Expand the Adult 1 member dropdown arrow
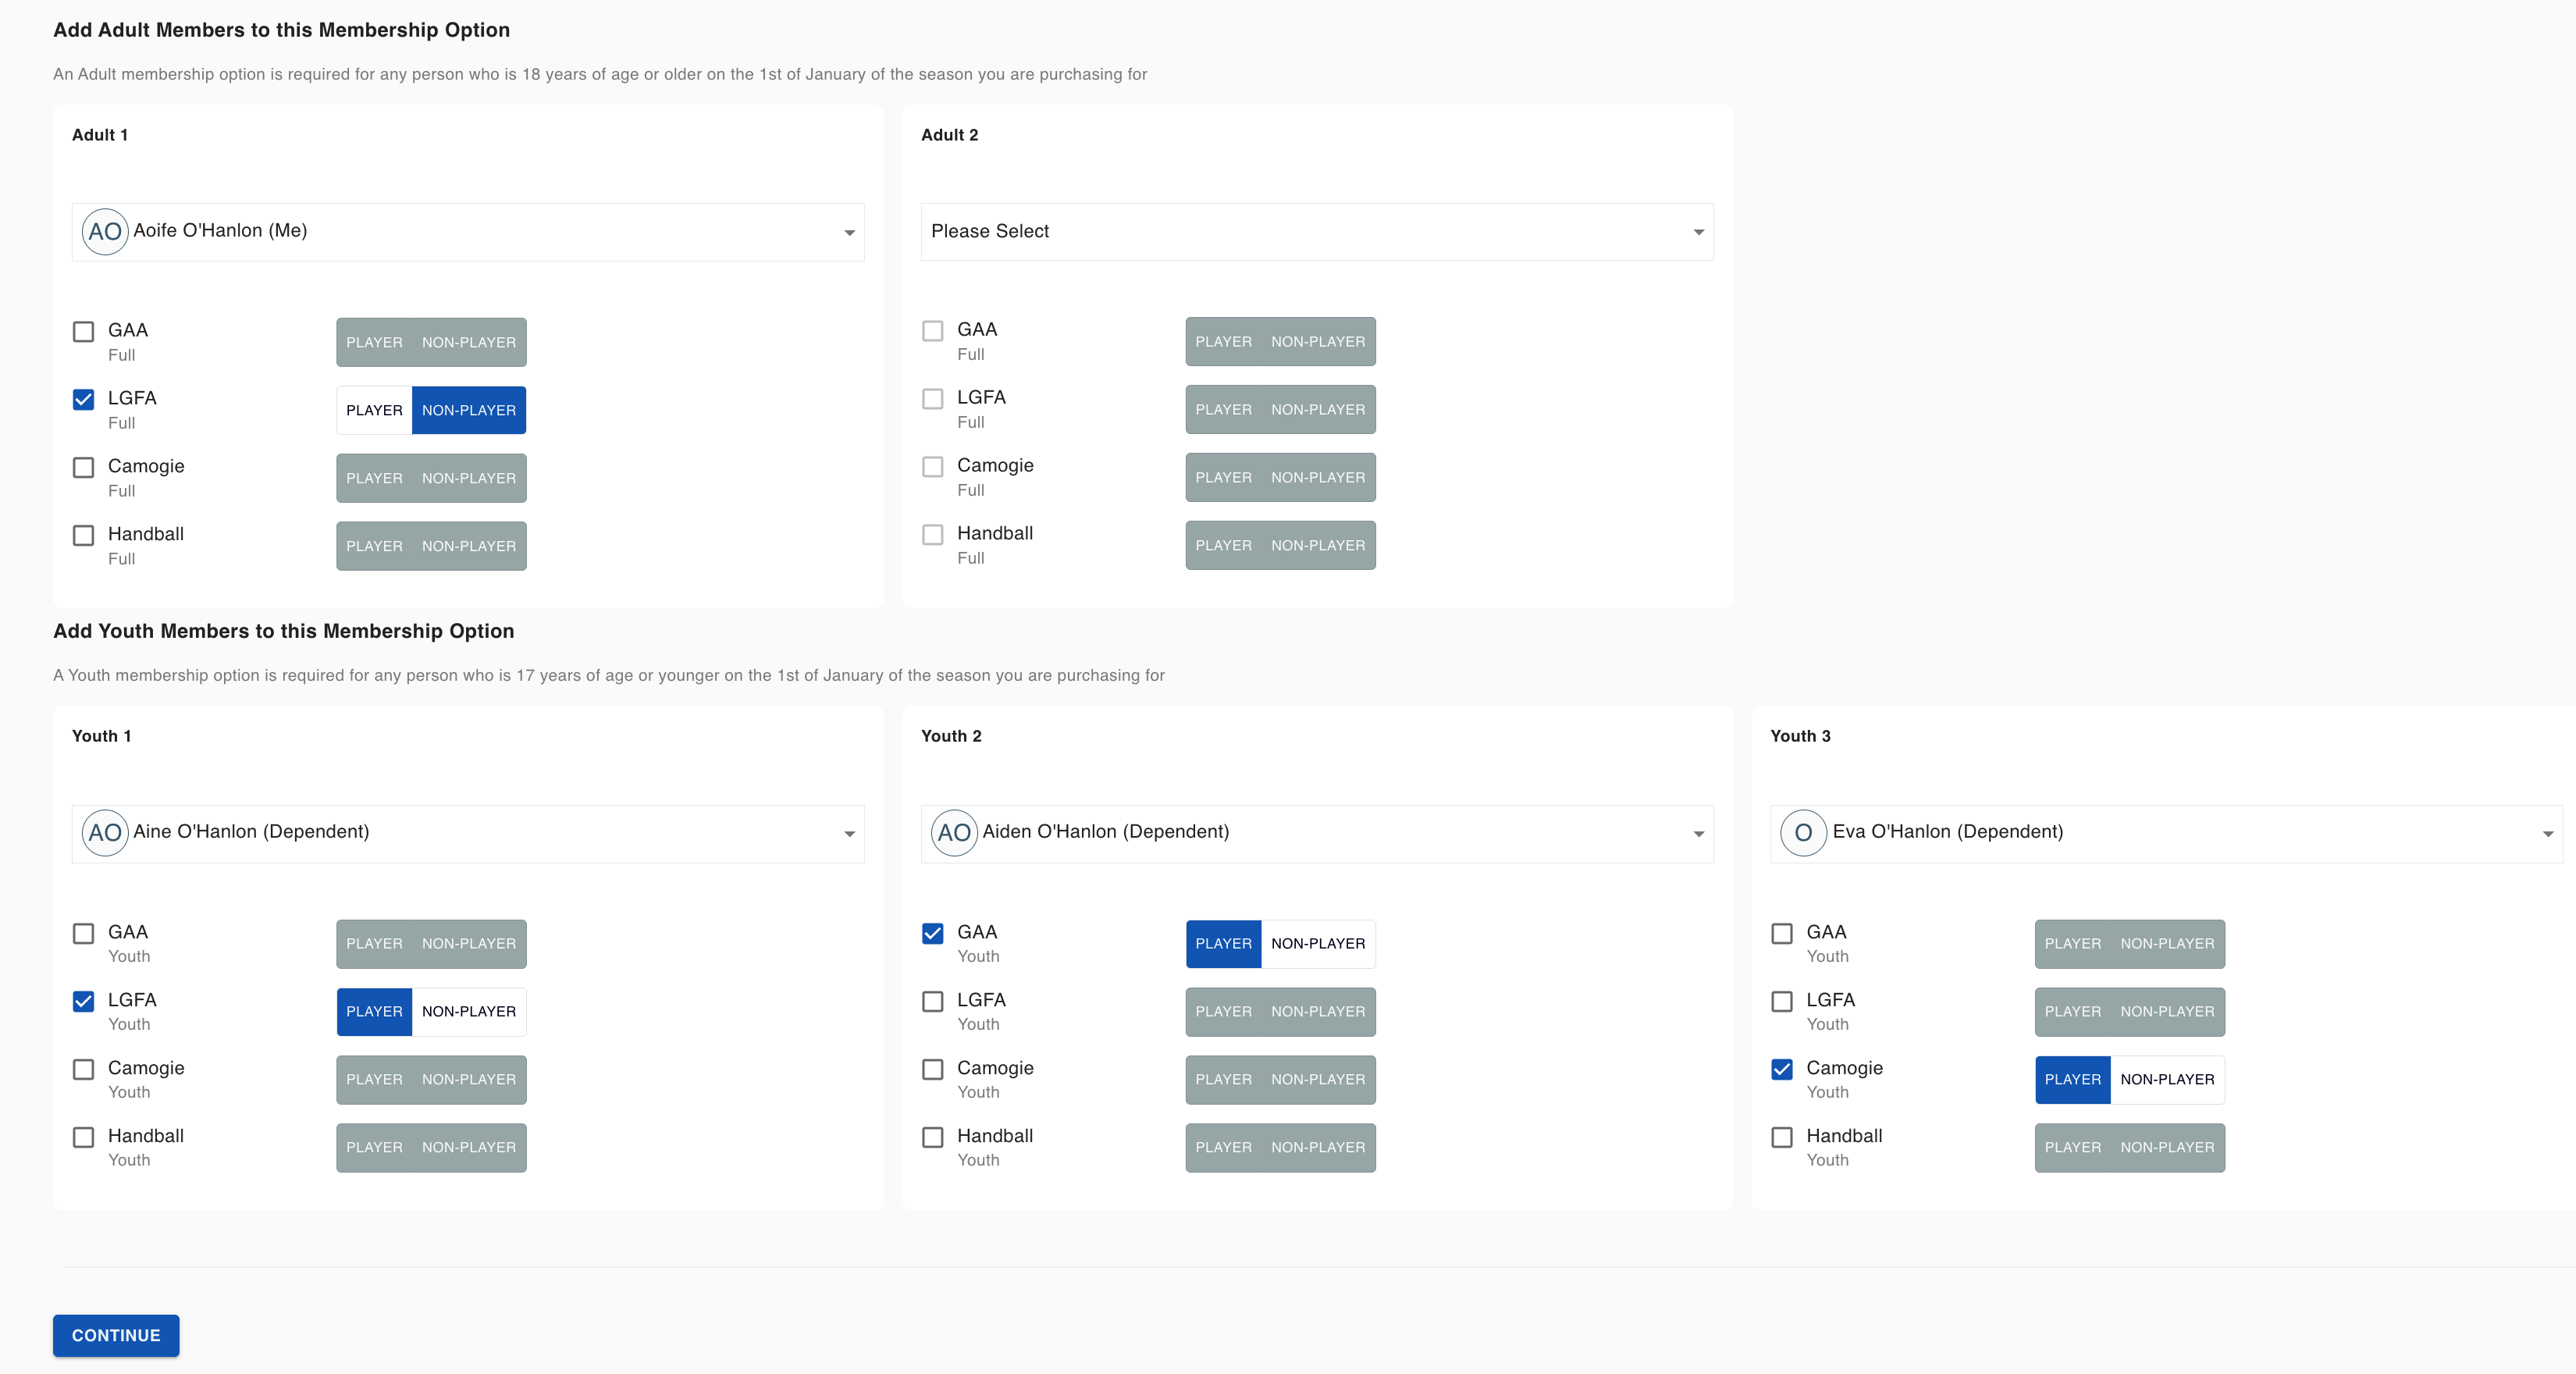The width and height of the screenshot is (2576, 1374). pyautogui.click(x=849, y=233)
